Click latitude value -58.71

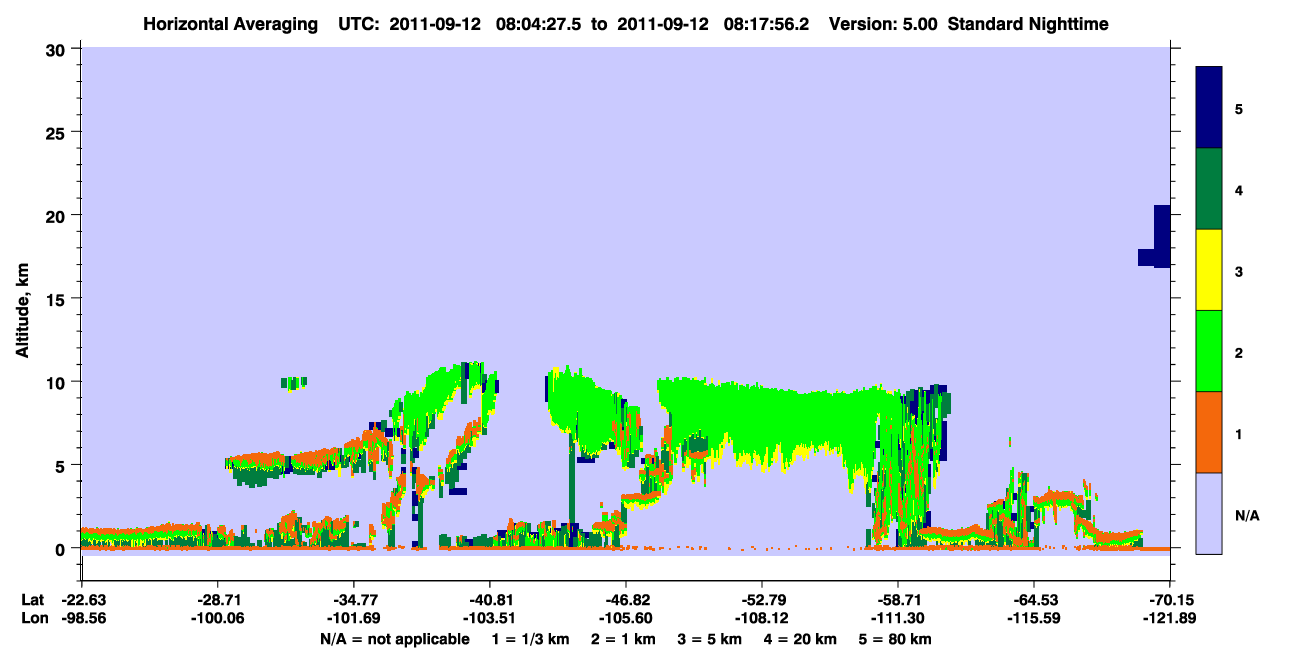pos(897,600)
